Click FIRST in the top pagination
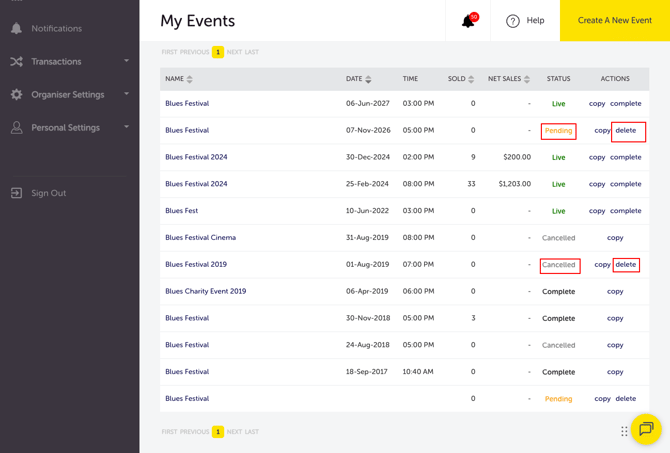This screenshot has height=453, width=670. point(169,52)
